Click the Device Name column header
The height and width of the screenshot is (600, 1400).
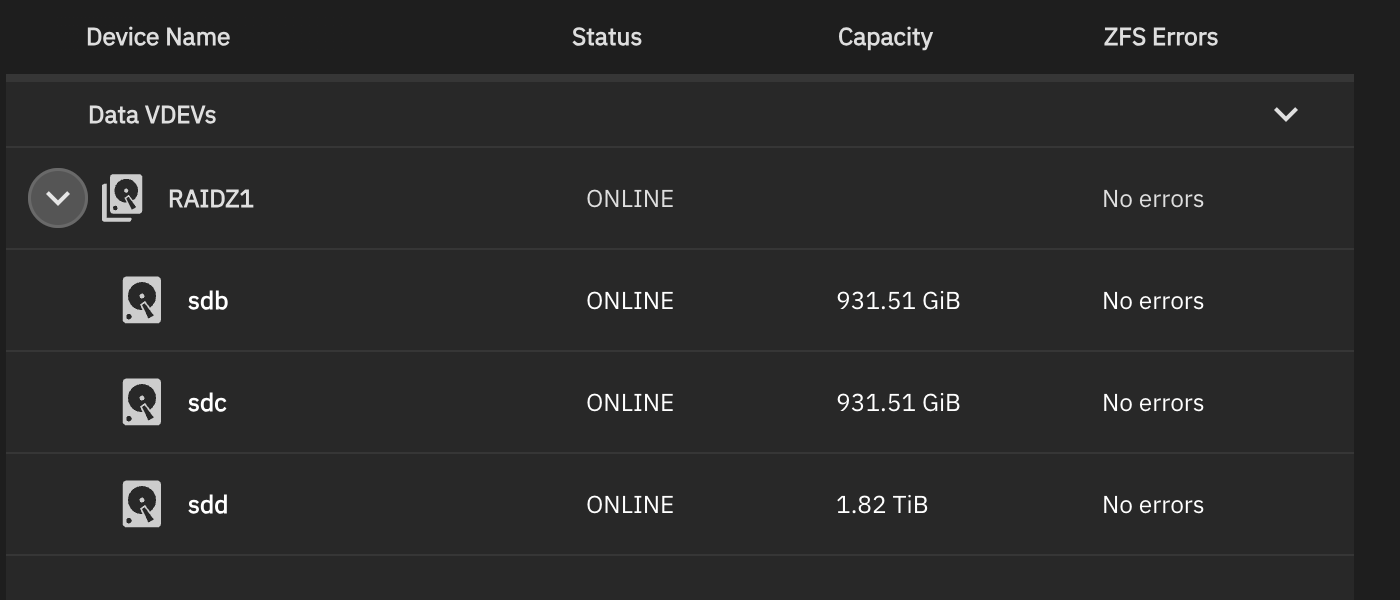tap(158, 37)
